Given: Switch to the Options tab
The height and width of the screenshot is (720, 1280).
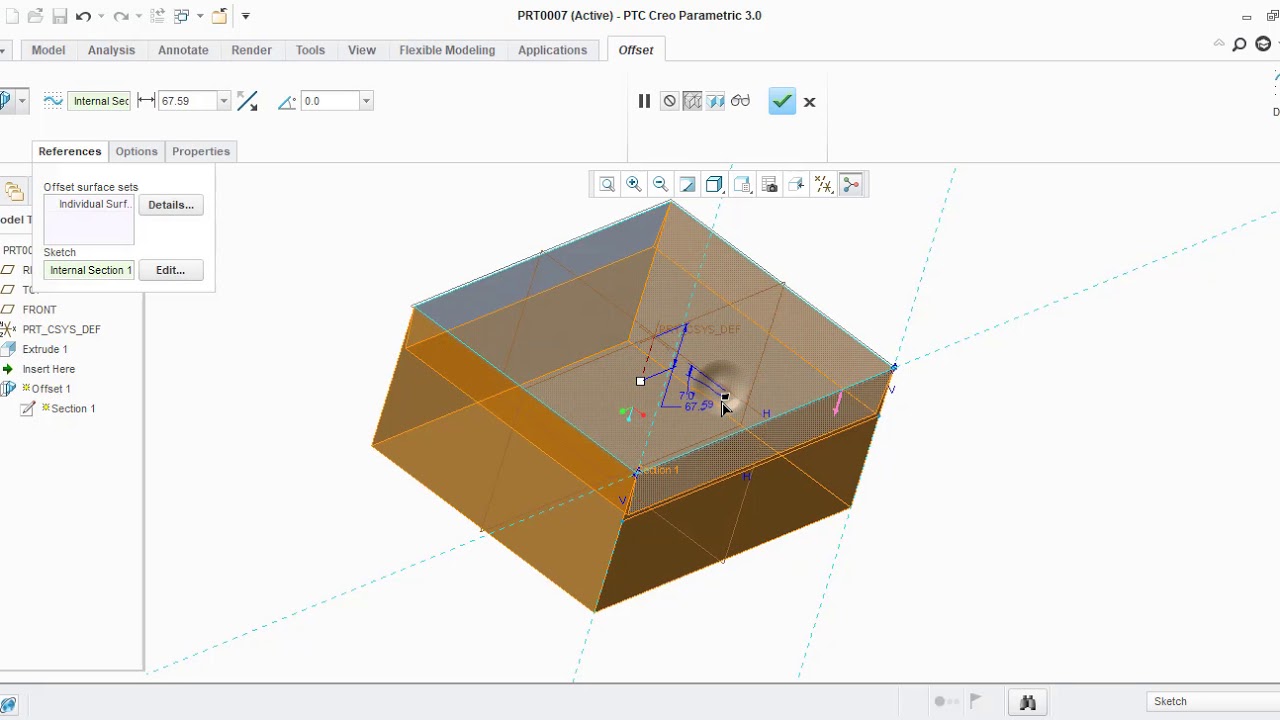Looking at the screenshot, I should (x=136, y=151).
